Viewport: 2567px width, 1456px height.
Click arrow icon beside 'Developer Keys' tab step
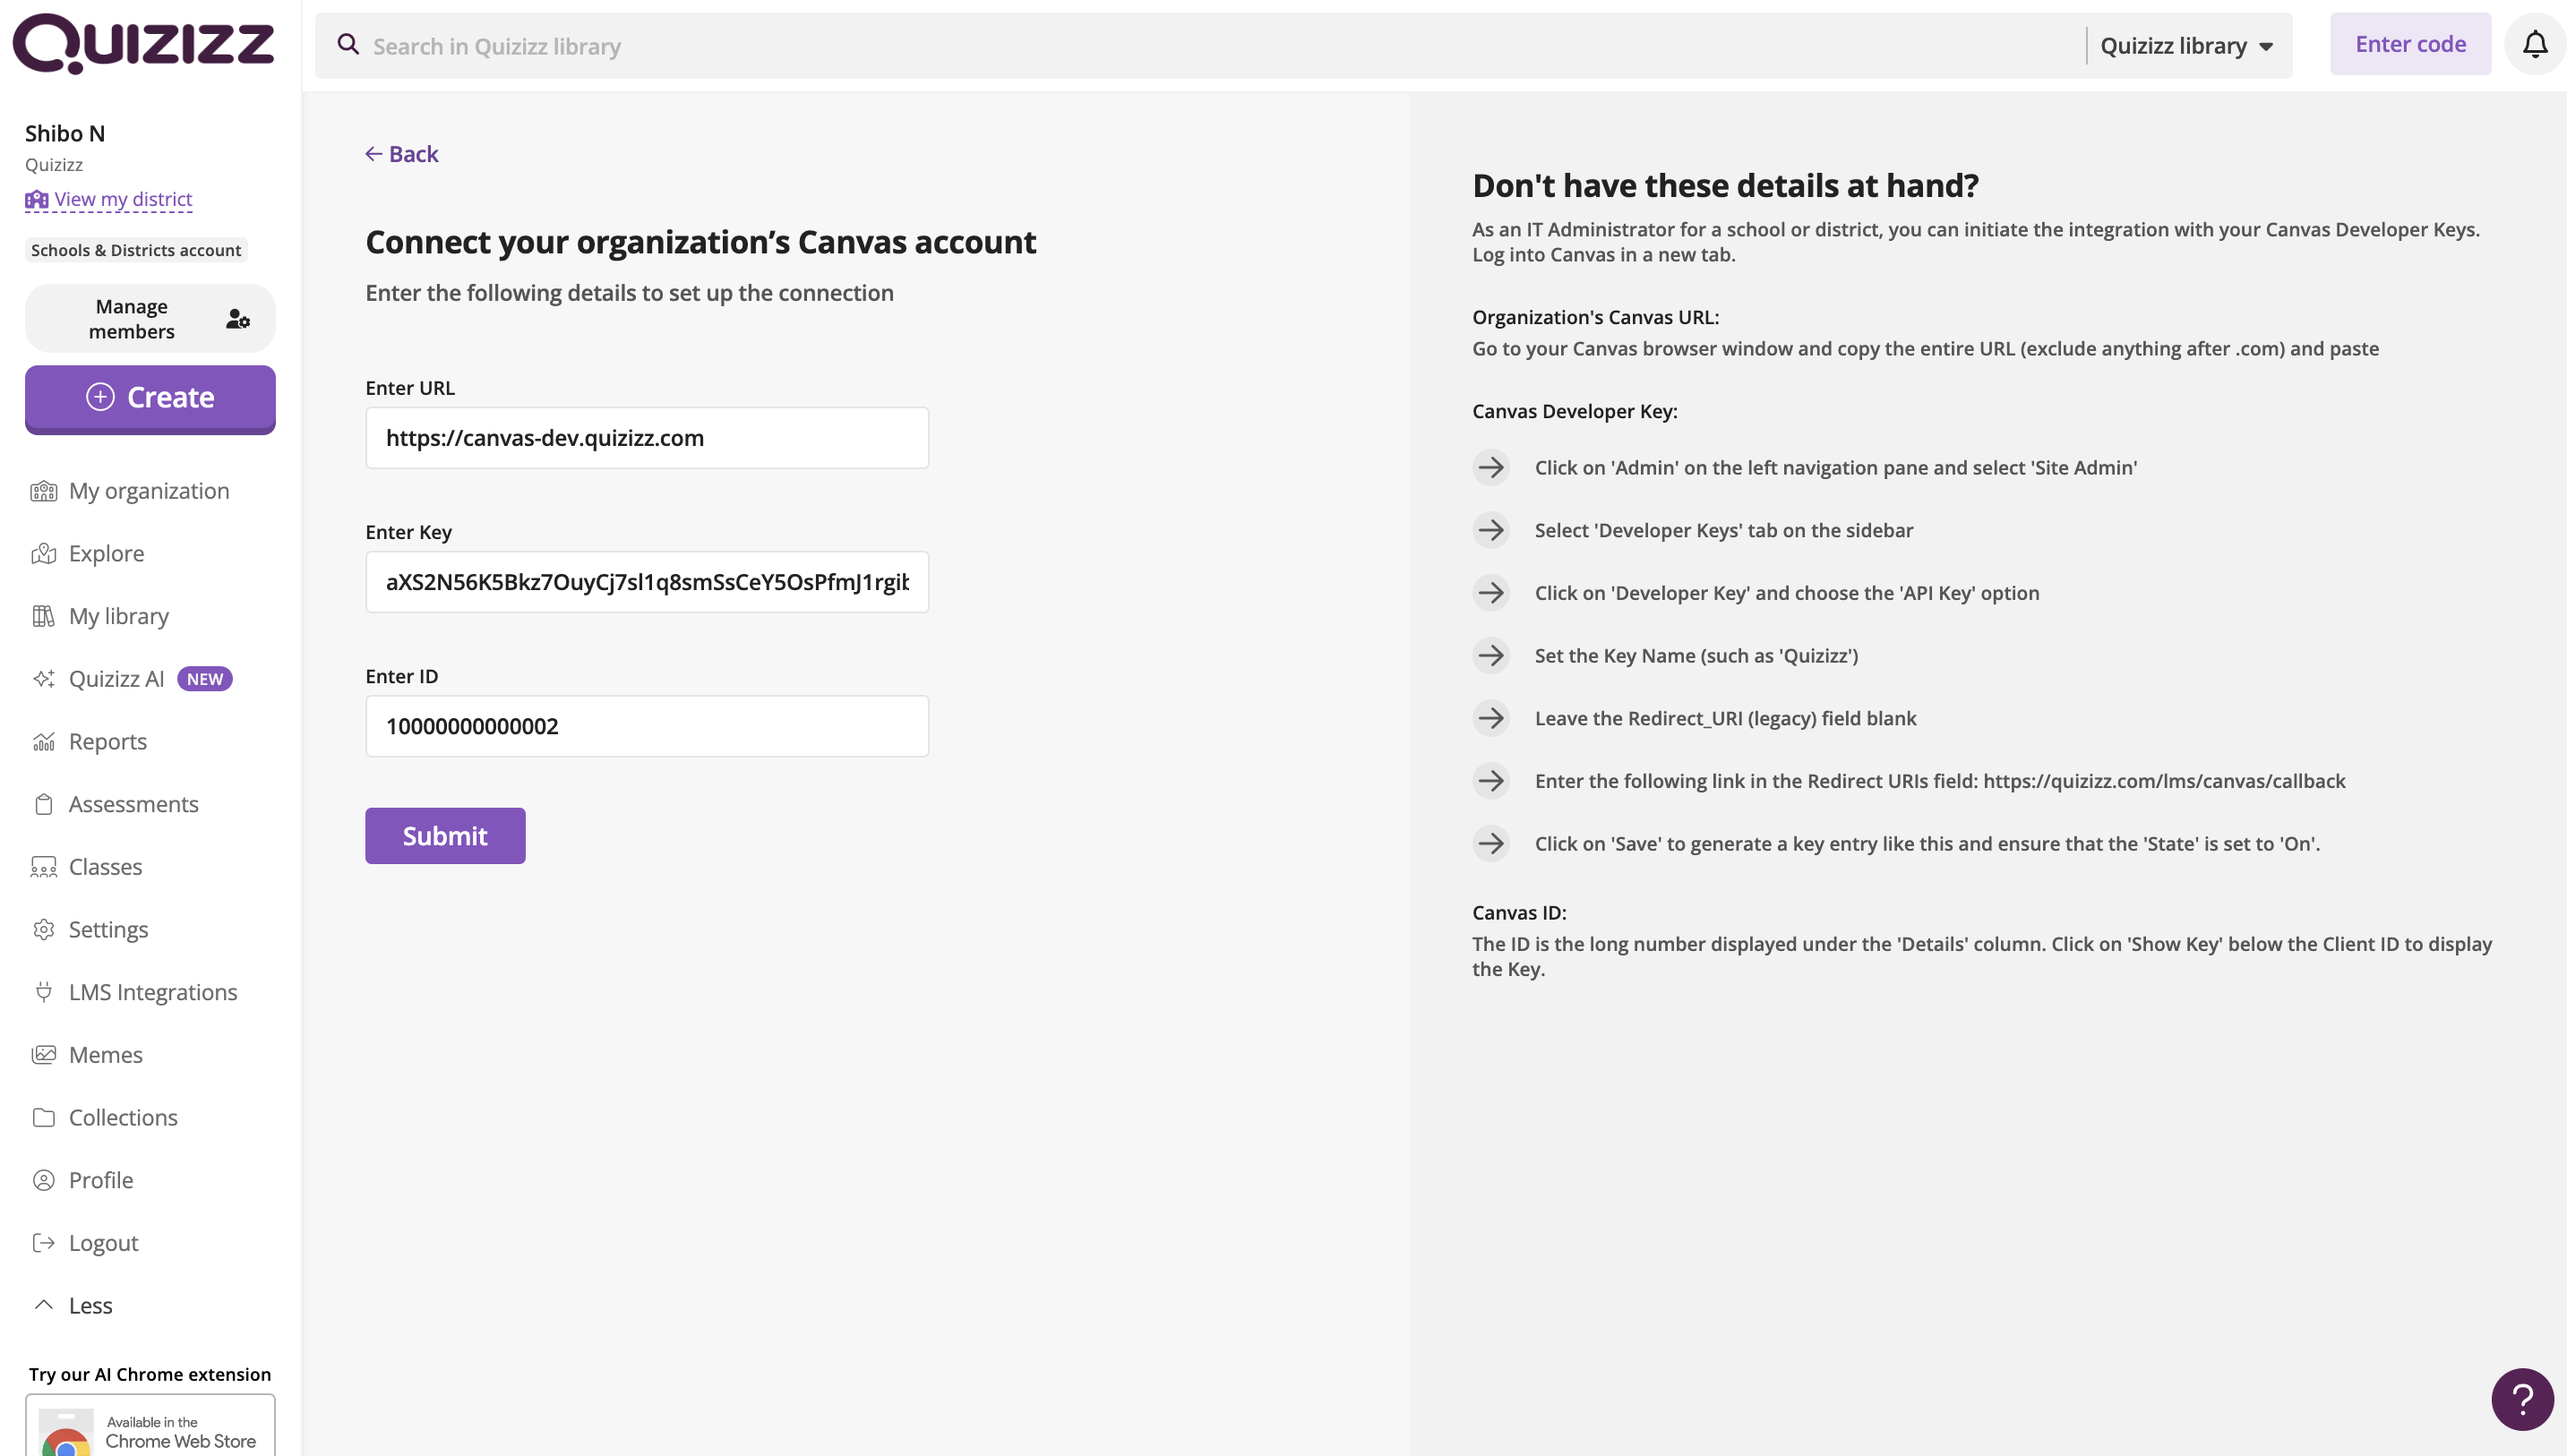tap(1490, 530)
